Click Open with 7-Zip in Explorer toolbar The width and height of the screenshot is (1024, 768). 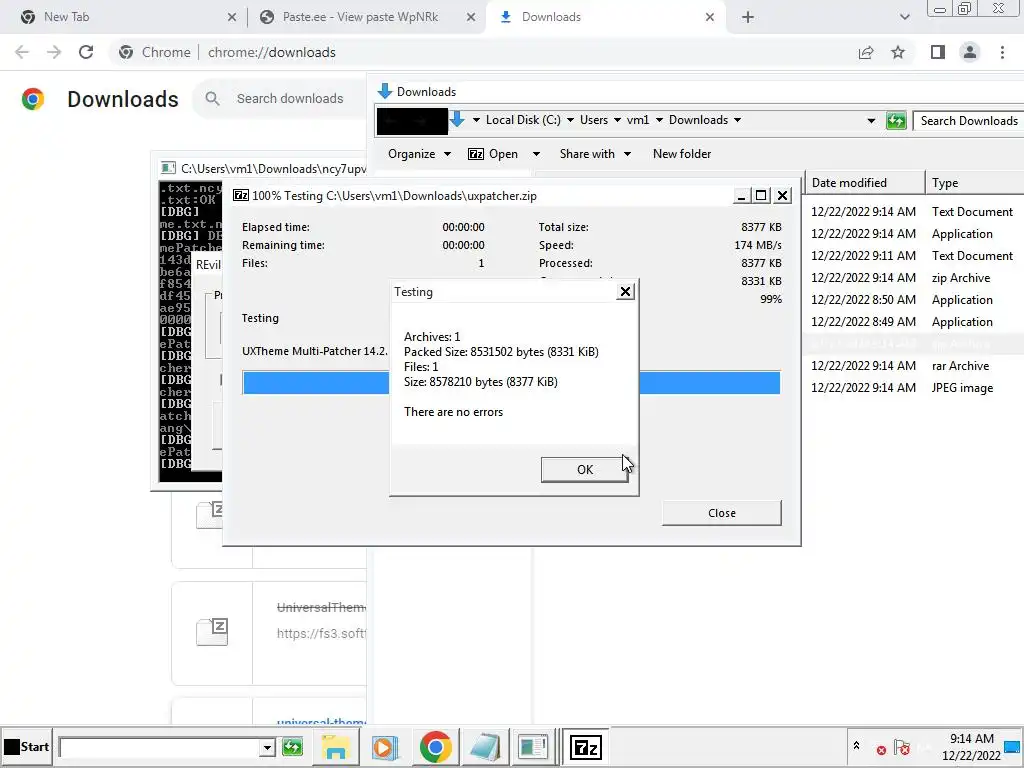[x=493, y=154]
